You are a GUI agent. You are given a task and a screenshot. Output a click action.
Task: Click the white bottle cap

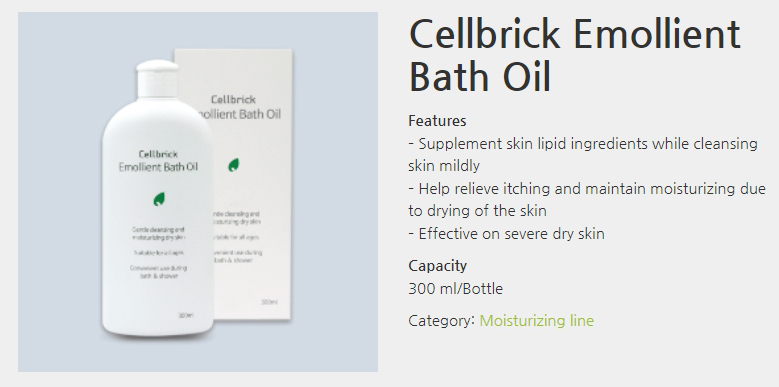pyautogui.click(x=157, y=78)
